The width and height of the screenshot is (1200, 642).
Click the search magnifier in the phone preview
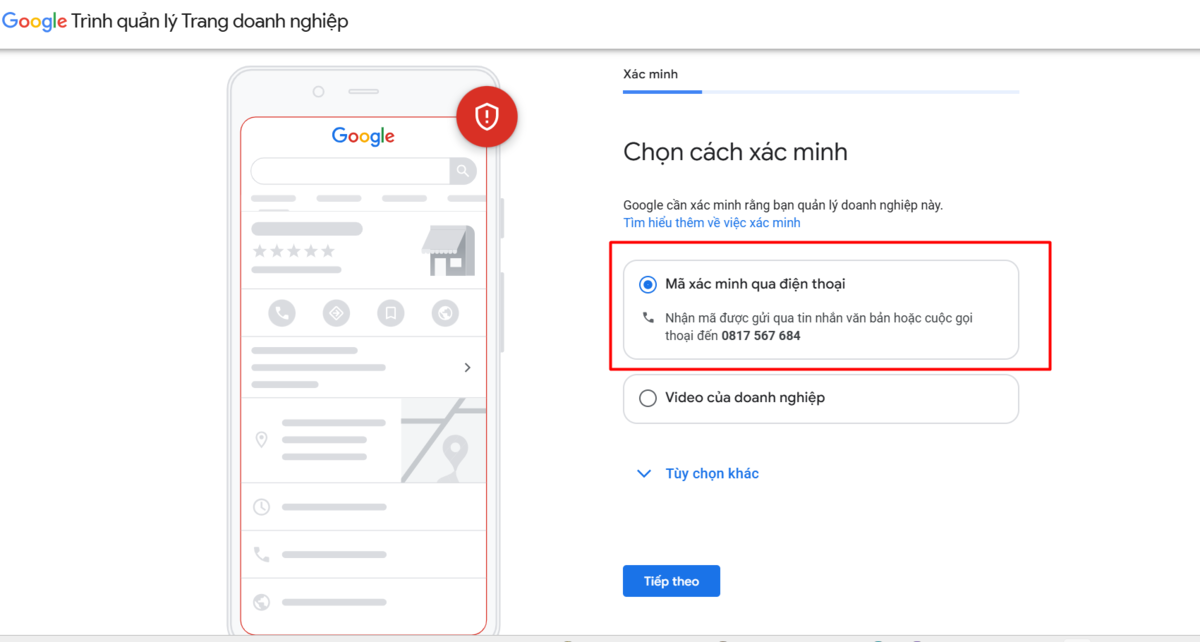click(x=463, y=171)
